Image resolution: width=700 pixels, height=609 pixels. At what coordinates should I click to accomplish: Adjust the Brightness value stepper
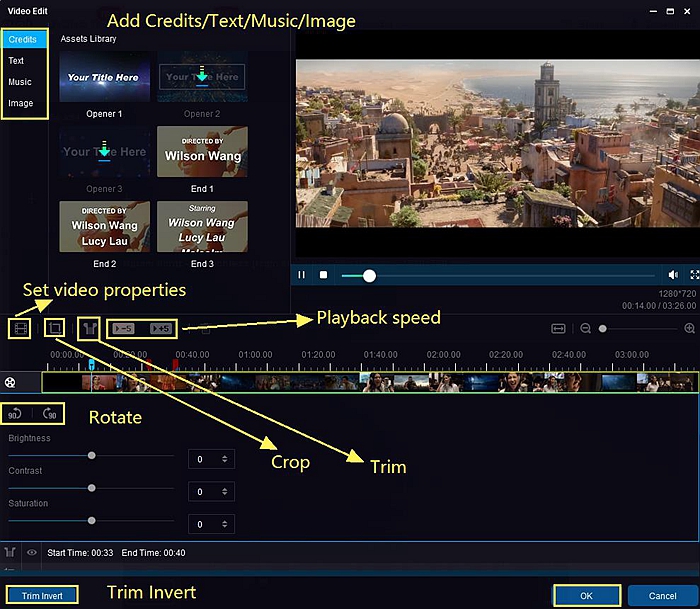point(225,459)
